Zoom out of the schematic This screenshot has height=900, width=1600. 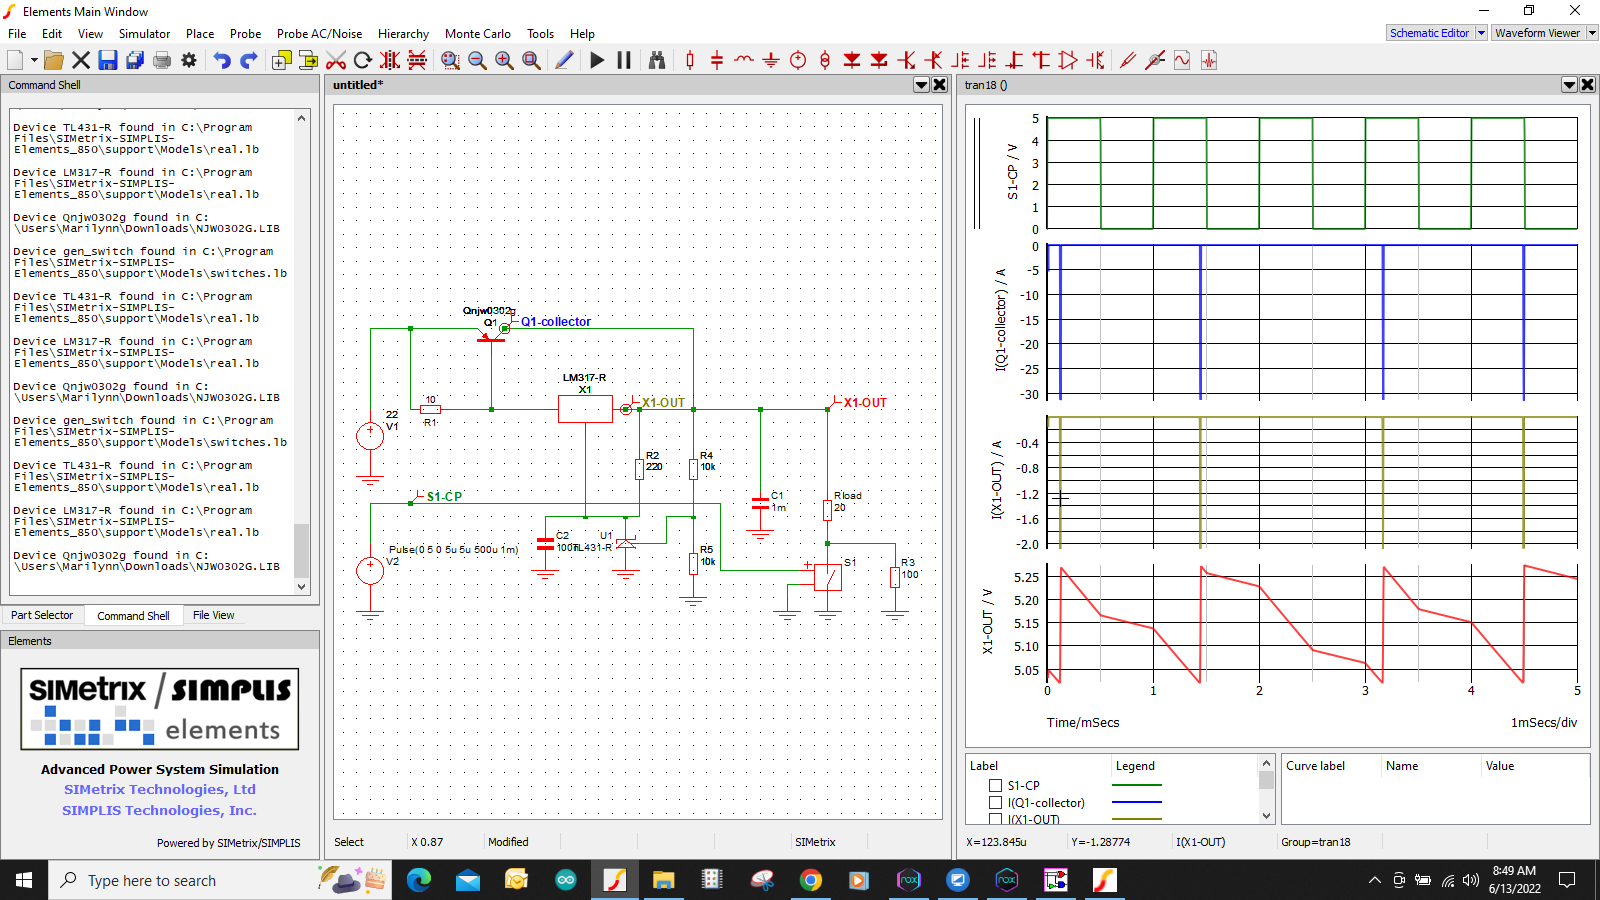pos(477,60)
